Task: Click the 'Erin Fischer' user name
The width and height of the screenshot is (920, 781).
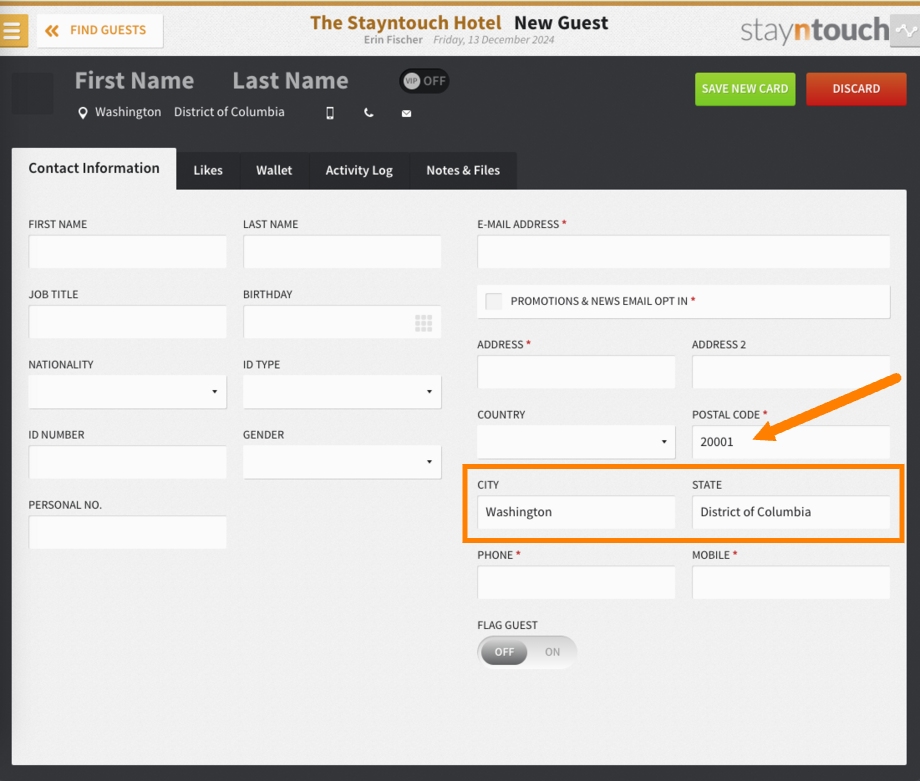Action: (x=393, y=40)
